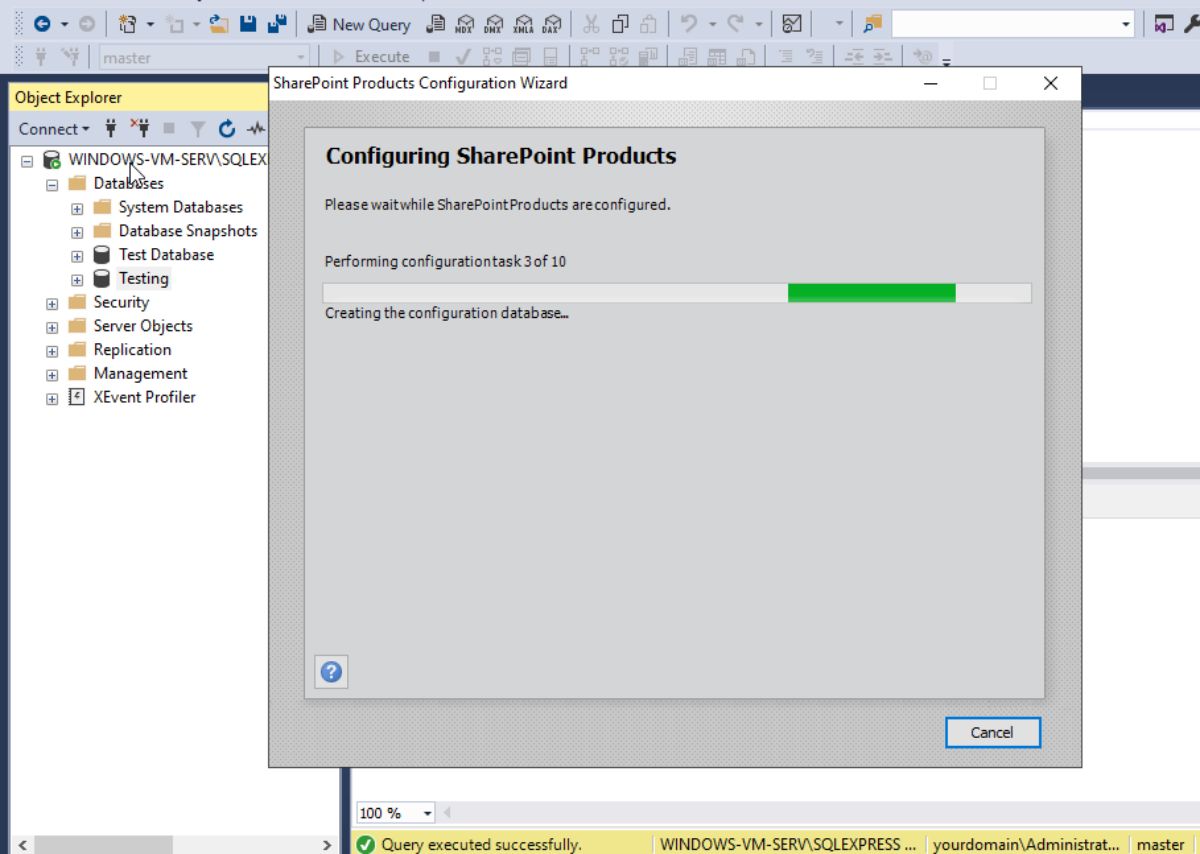Click the Copy icon in toolbar

[620, 24]
